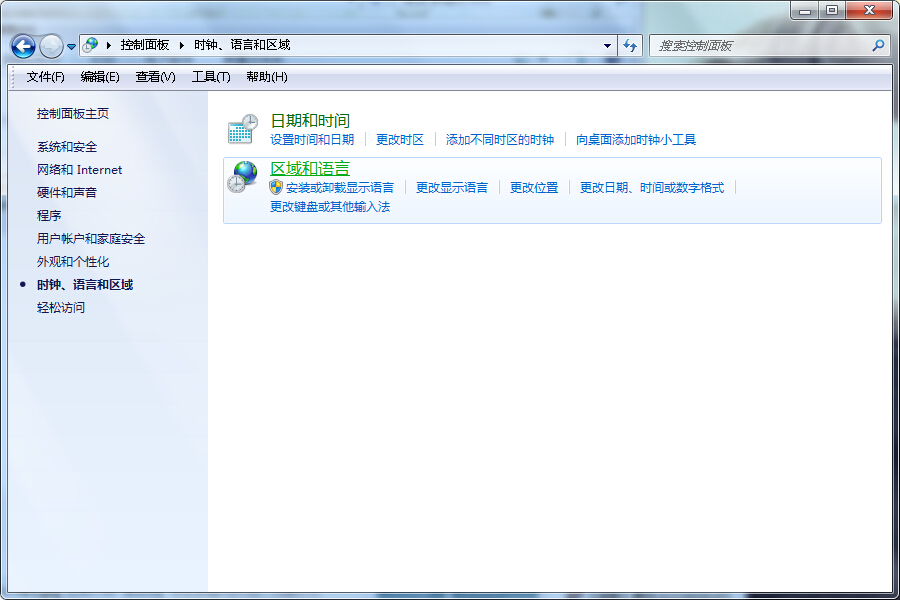This screenshot has width=900, height=600.
Task: Click the Date and Time calendar-clock icon
Action: coord(241,126)
